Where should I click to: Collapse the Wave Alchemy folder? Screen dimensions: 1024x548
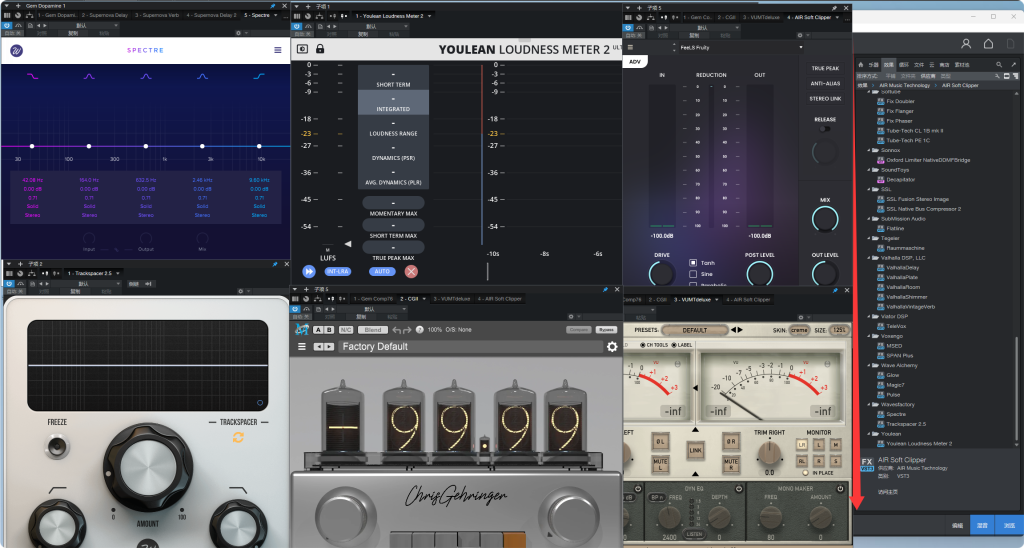pyautogui.click(x=869, y=365)
